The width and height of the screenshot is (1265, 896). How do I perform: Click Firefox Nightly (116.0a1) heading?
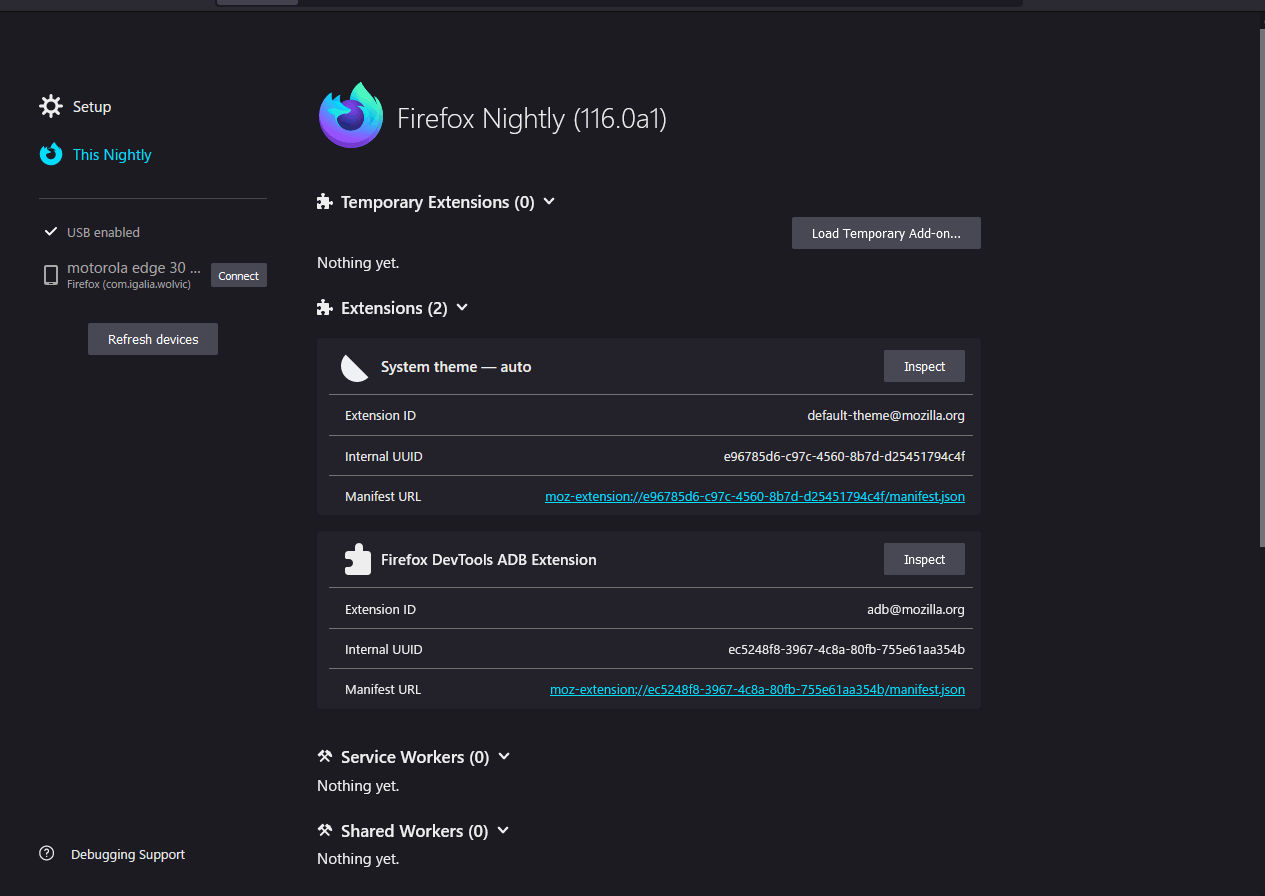tap(532, 118)
